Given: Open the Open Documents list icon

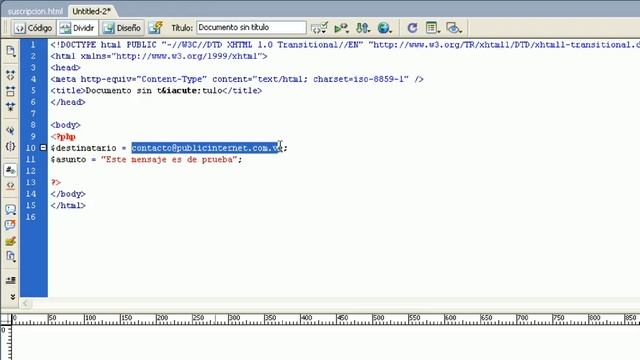Looking at the screenshot, I should [11, 51].
